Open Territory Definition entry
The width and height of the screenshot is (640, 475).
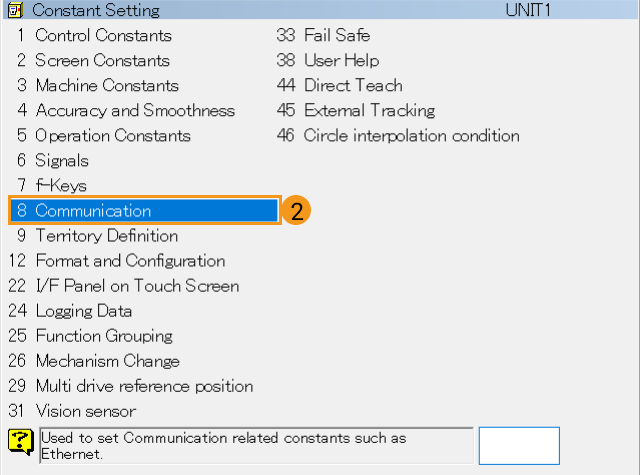click(106, 236)
